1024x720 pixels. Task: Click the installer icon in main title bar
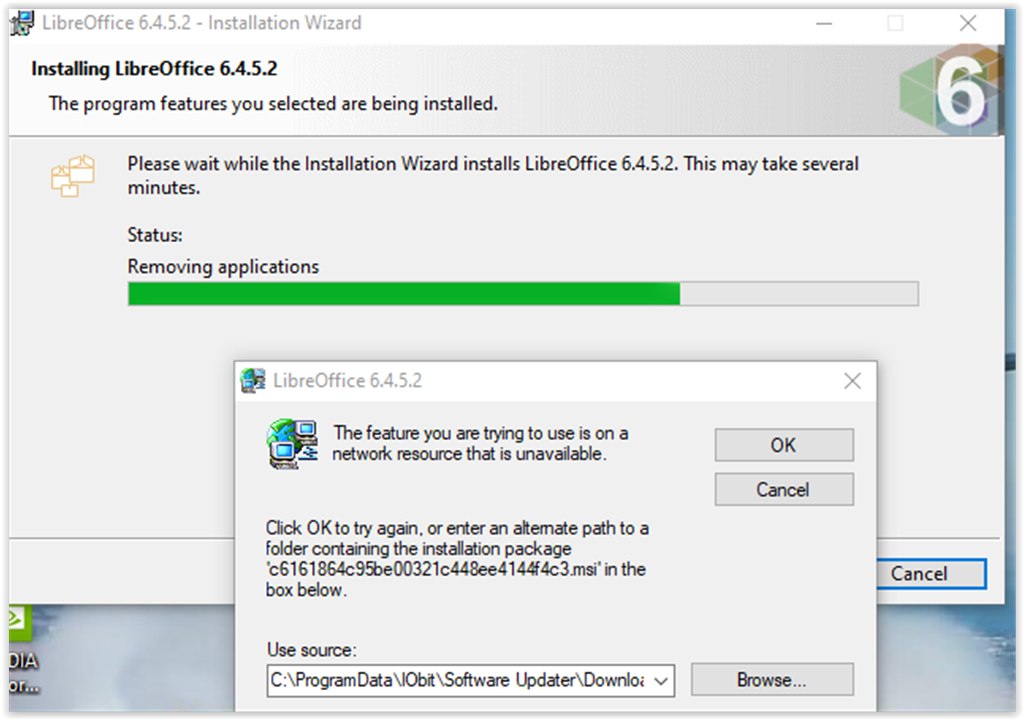pos(21,23)
